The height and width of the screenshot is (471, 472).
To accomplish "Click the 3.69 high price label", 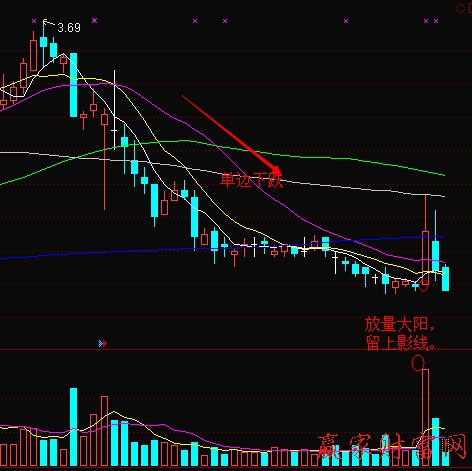I will pyautogui.click(x=69, y=28).
